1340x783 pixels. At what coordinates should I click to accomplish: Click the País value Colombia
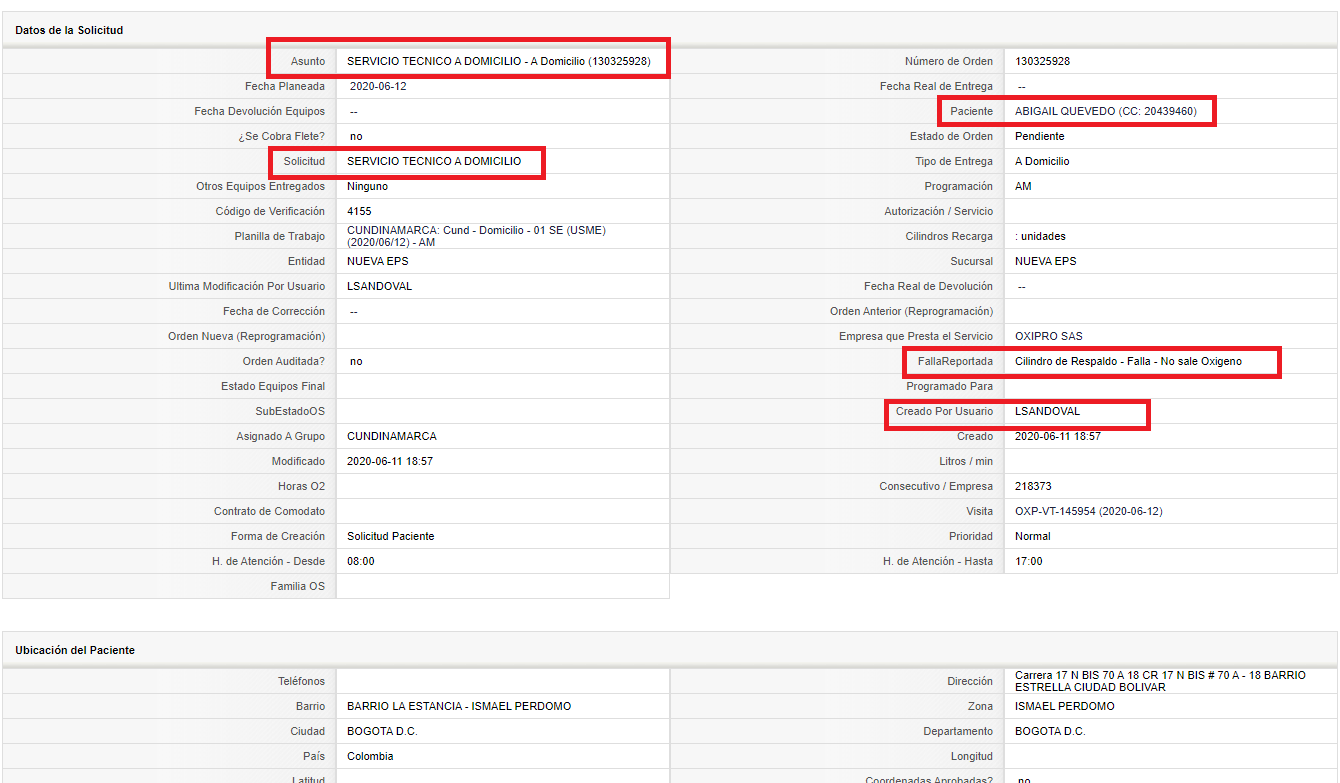[370, 756]
